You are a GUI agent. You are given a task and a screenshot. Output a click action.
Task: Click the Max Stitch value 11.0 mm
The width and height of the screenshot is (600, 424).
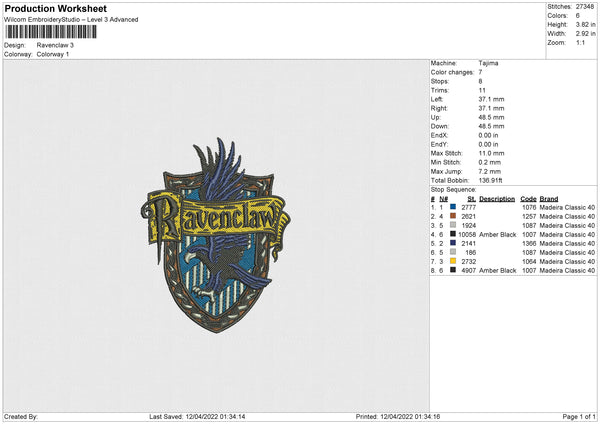pos(491,153)
